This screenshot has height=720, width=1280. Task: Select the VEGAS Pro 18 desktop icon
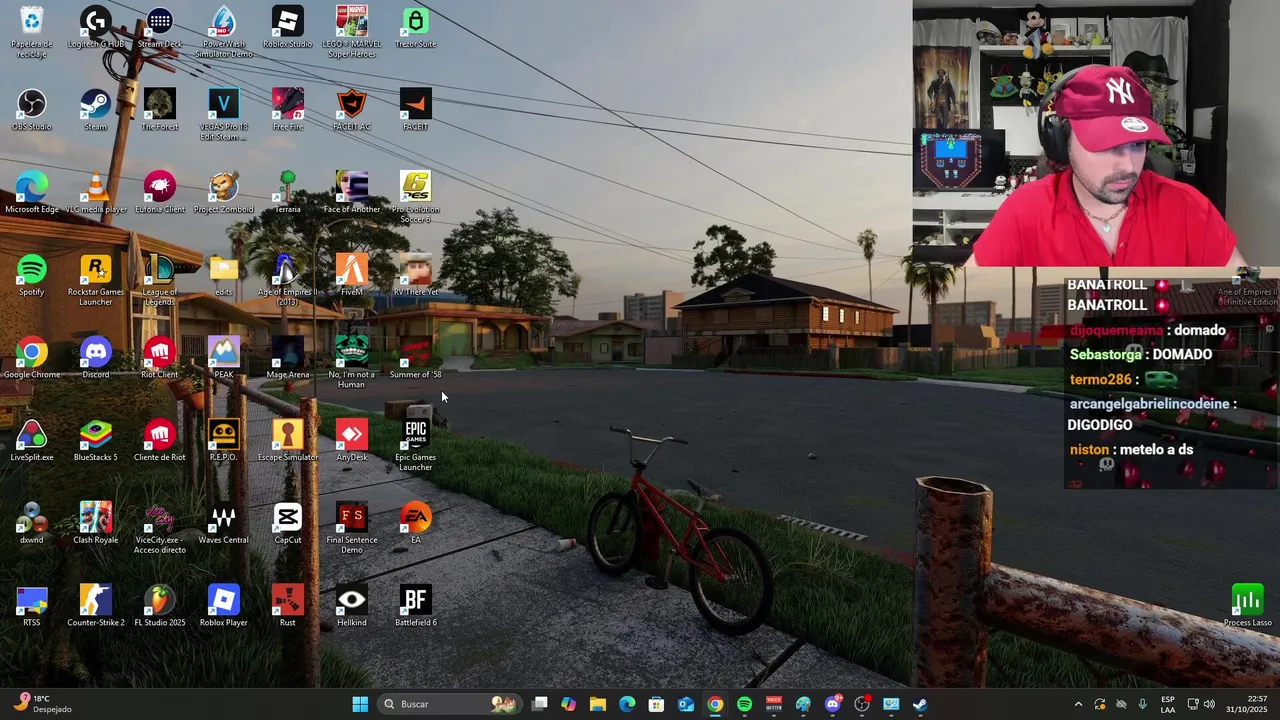click(x=224, y=114)
